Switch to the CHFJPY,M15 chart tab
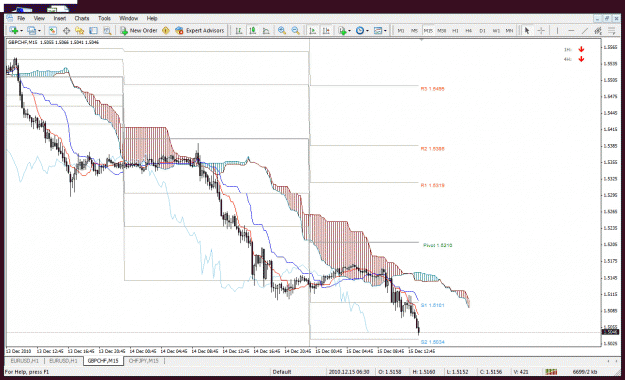This screenshot has width=625, height=380. coord(143,361)
